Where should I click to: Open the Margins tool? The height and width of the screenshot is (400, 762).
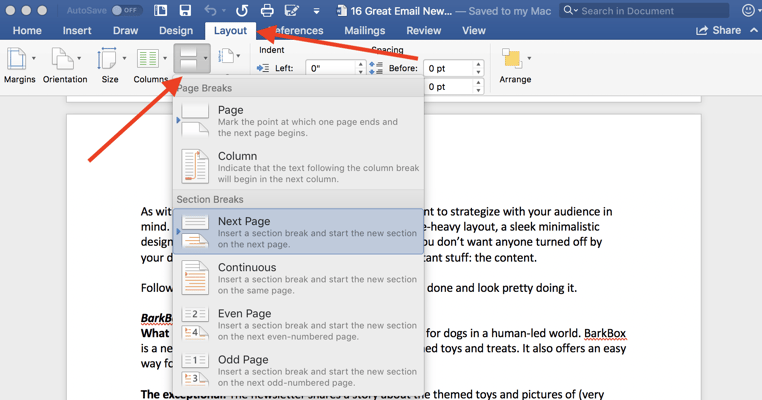[x=19, y=66]
